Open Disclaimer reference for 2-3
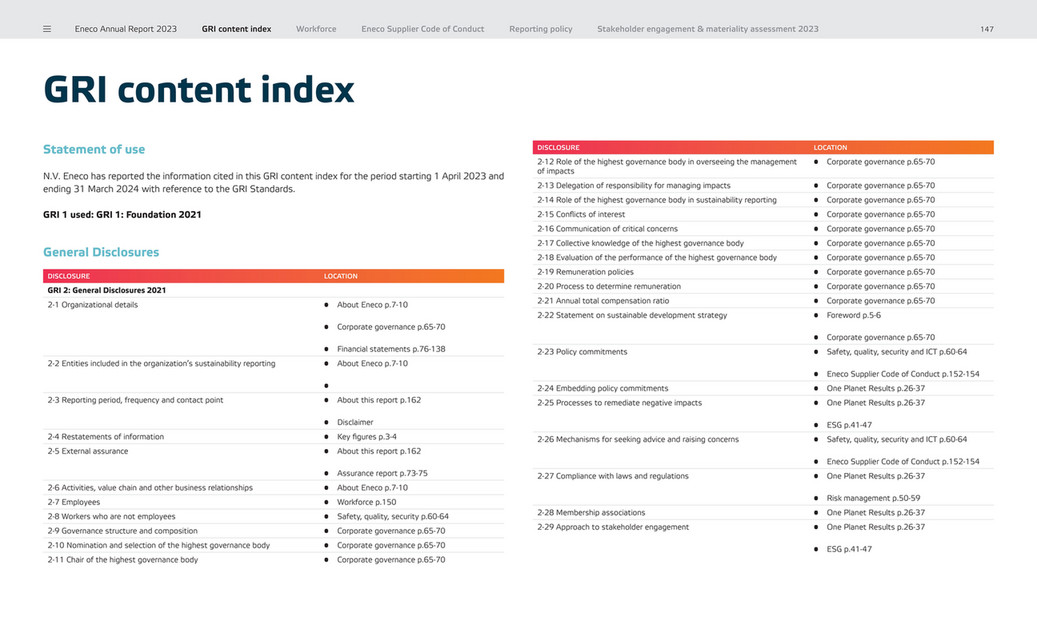1037x617 pixels. coord(355,422)
